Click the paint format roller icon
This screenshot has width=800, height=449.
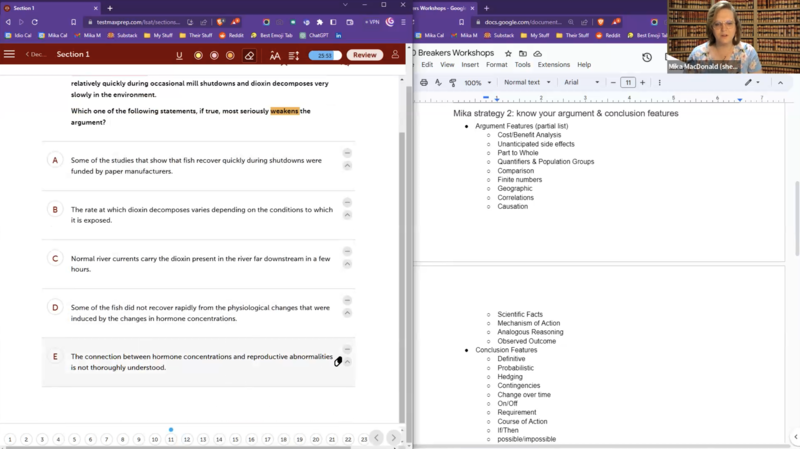(452, 82)
